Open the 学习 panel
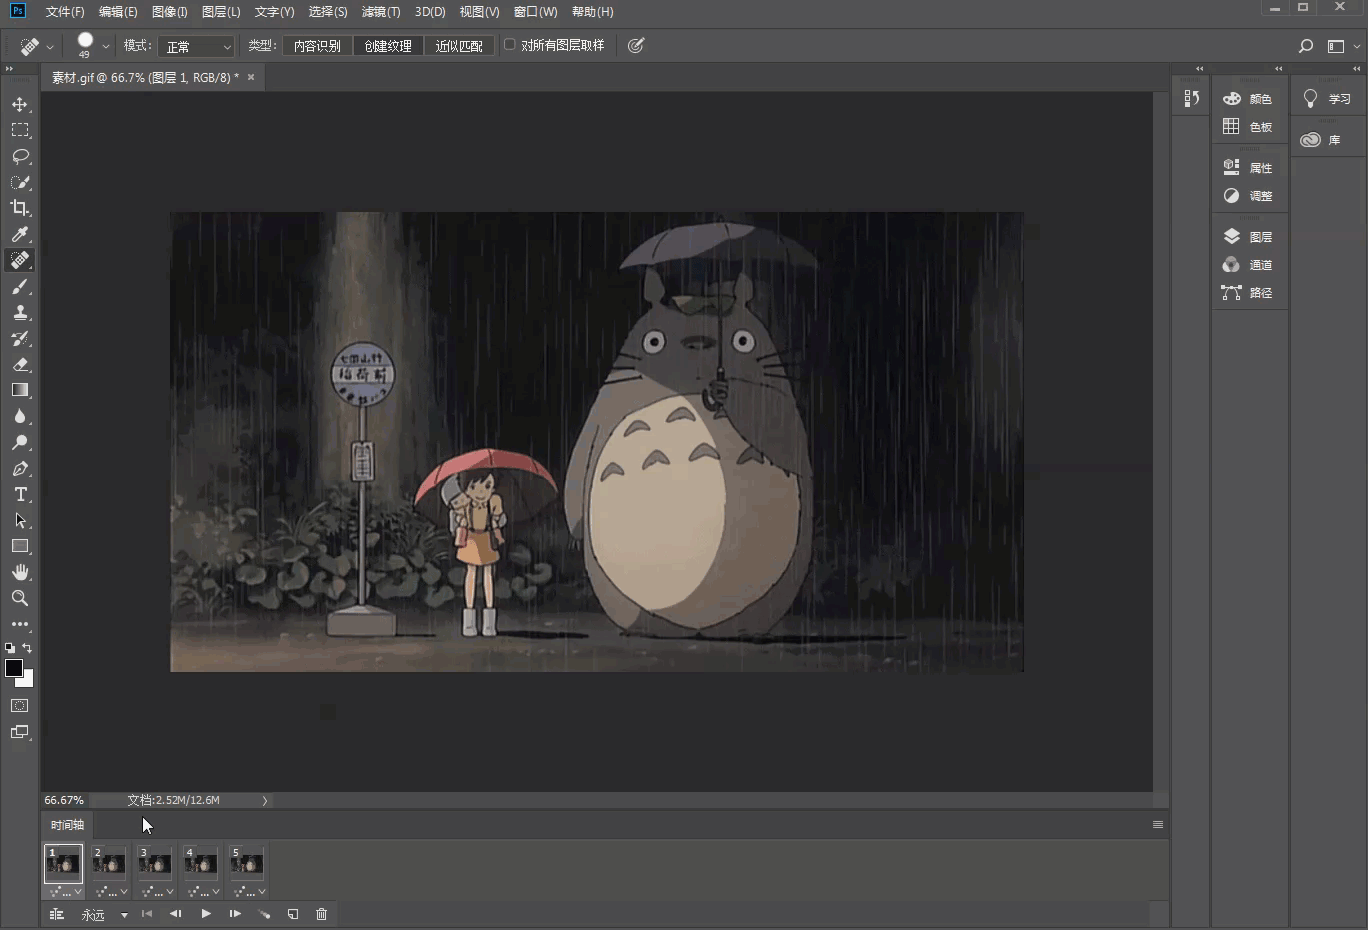 tap(1327, 99)
